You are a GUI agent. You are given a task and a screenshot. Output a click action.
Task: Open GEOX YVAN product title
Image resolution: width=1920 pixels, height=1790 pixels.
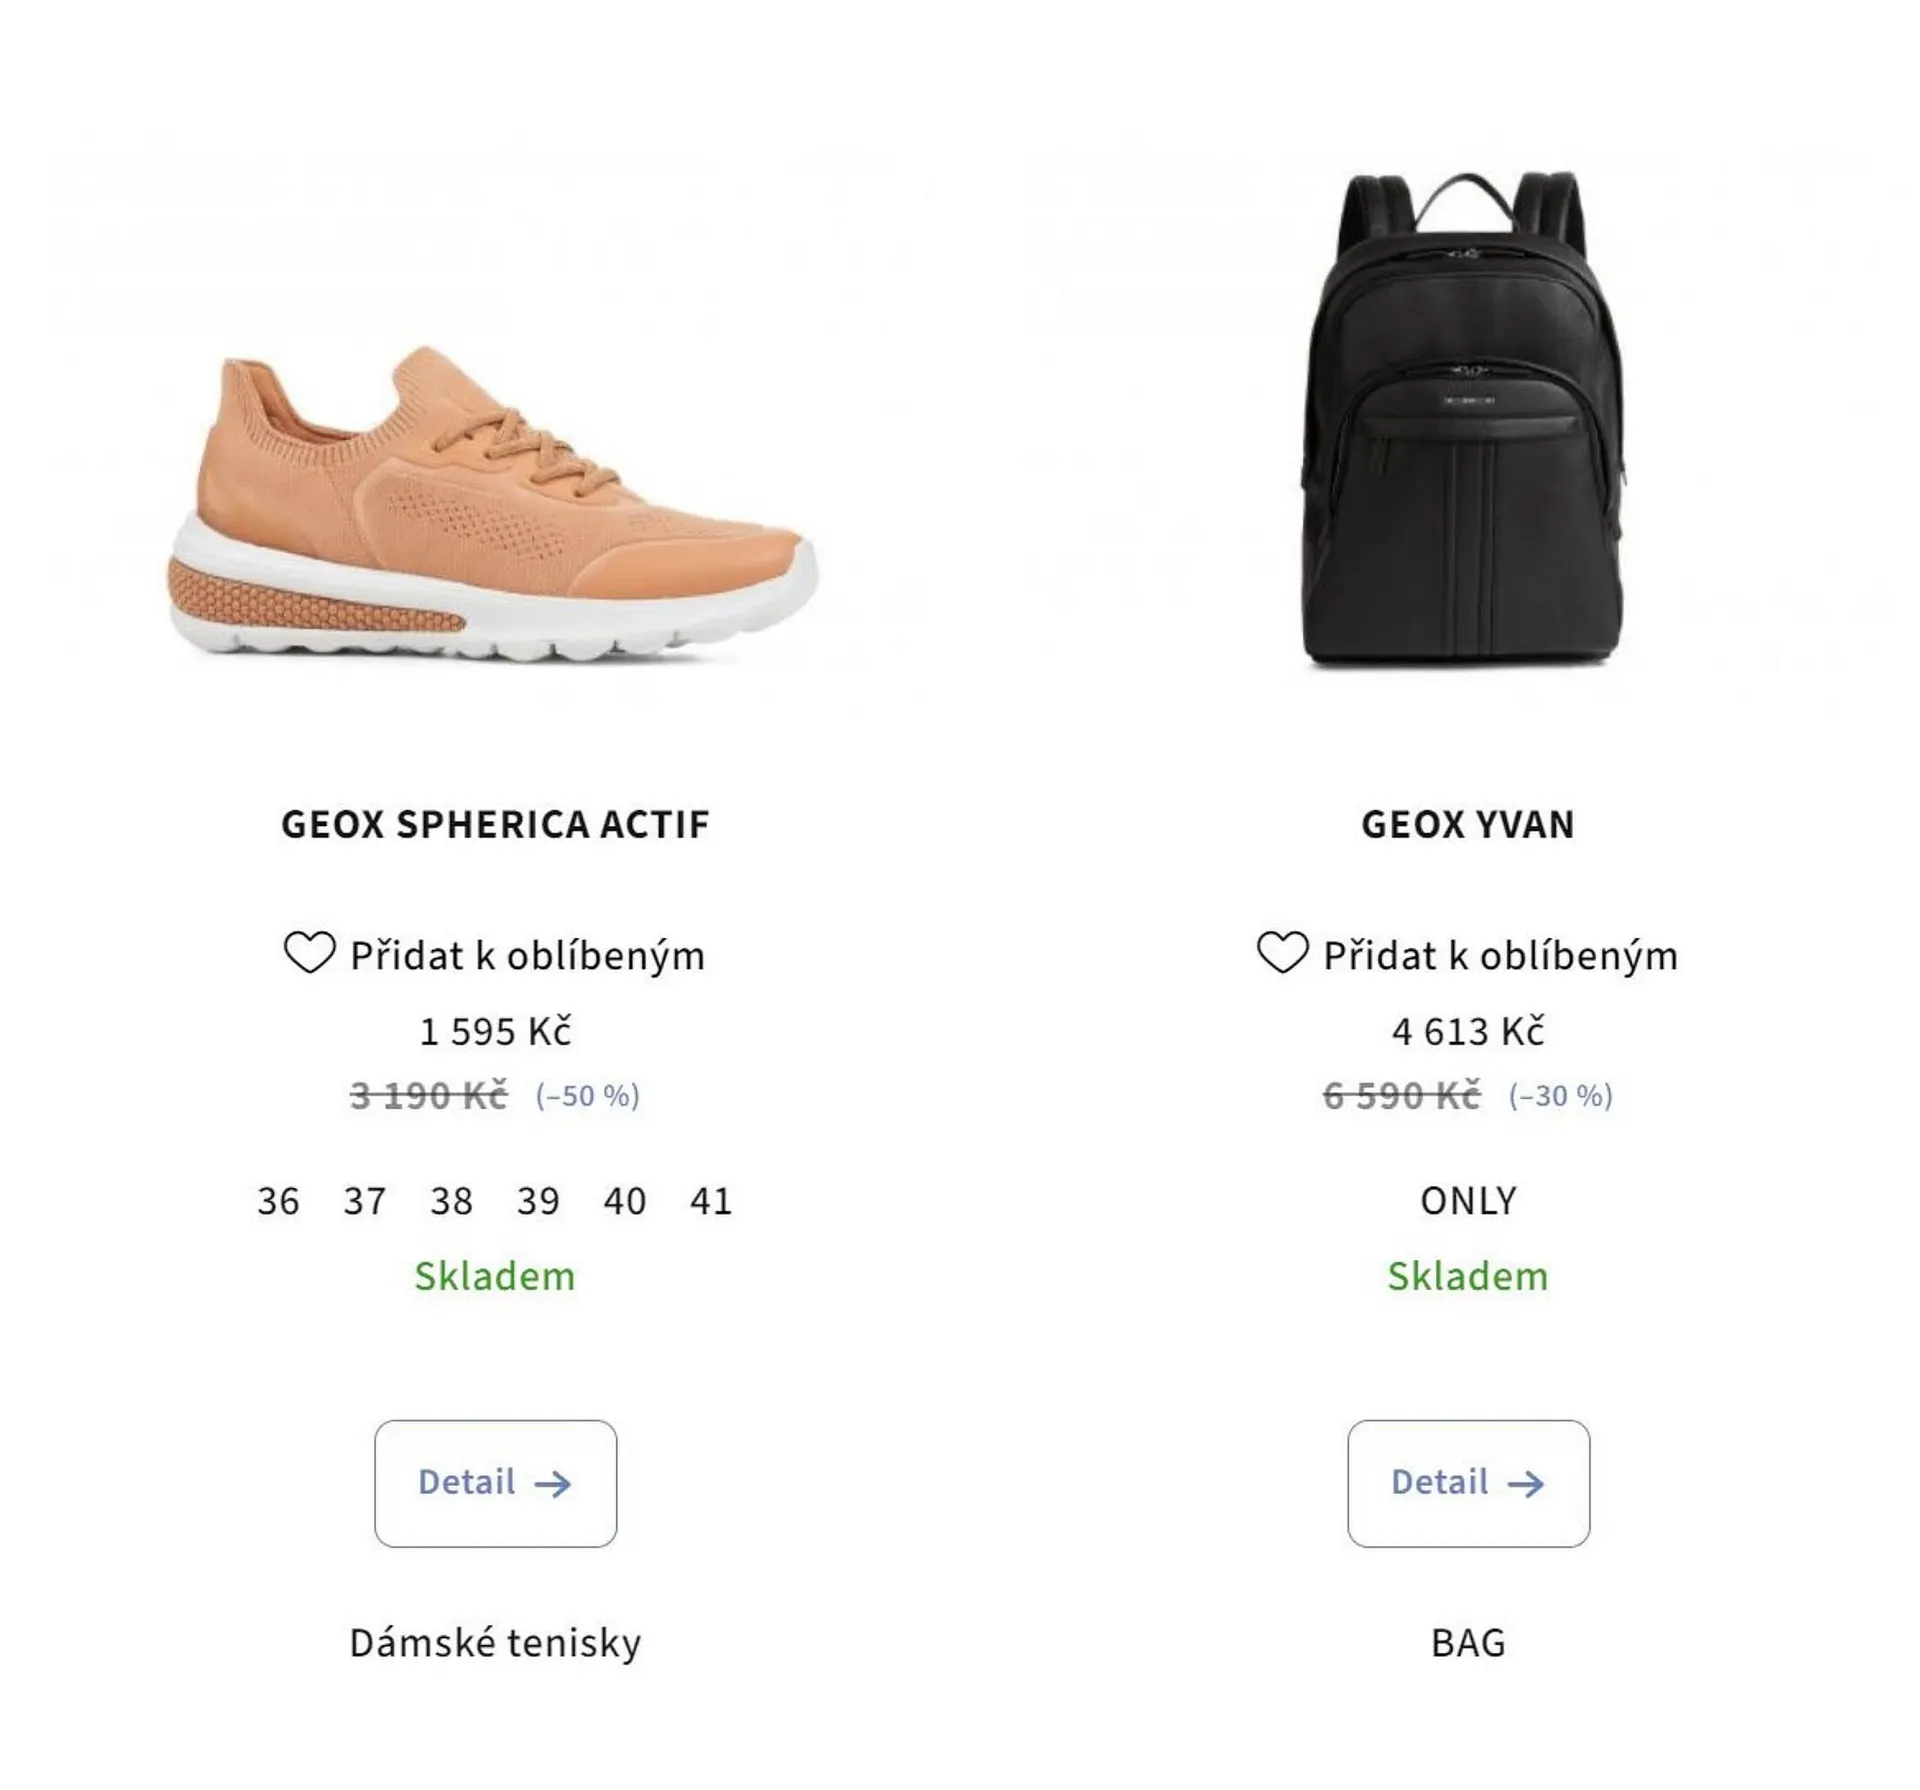tap(1468, 825)
